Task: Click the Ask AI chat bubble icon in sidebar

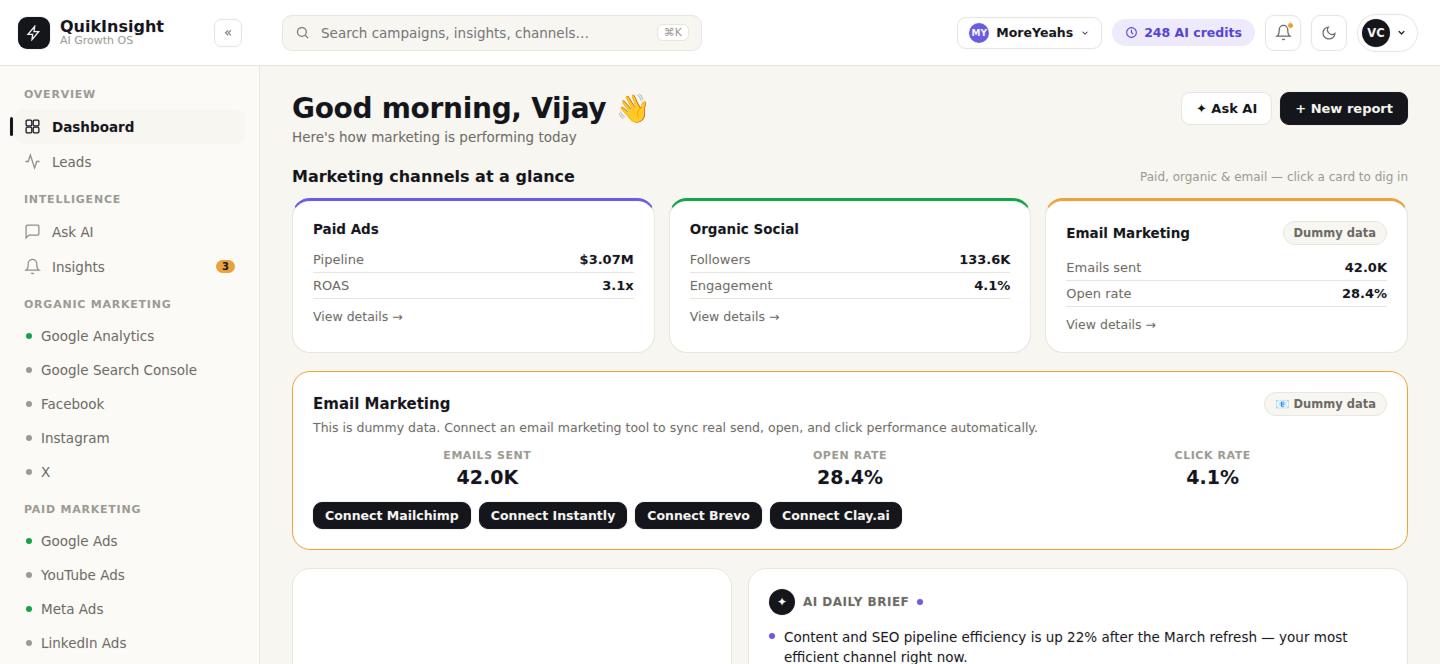Action: coord(32,232)
